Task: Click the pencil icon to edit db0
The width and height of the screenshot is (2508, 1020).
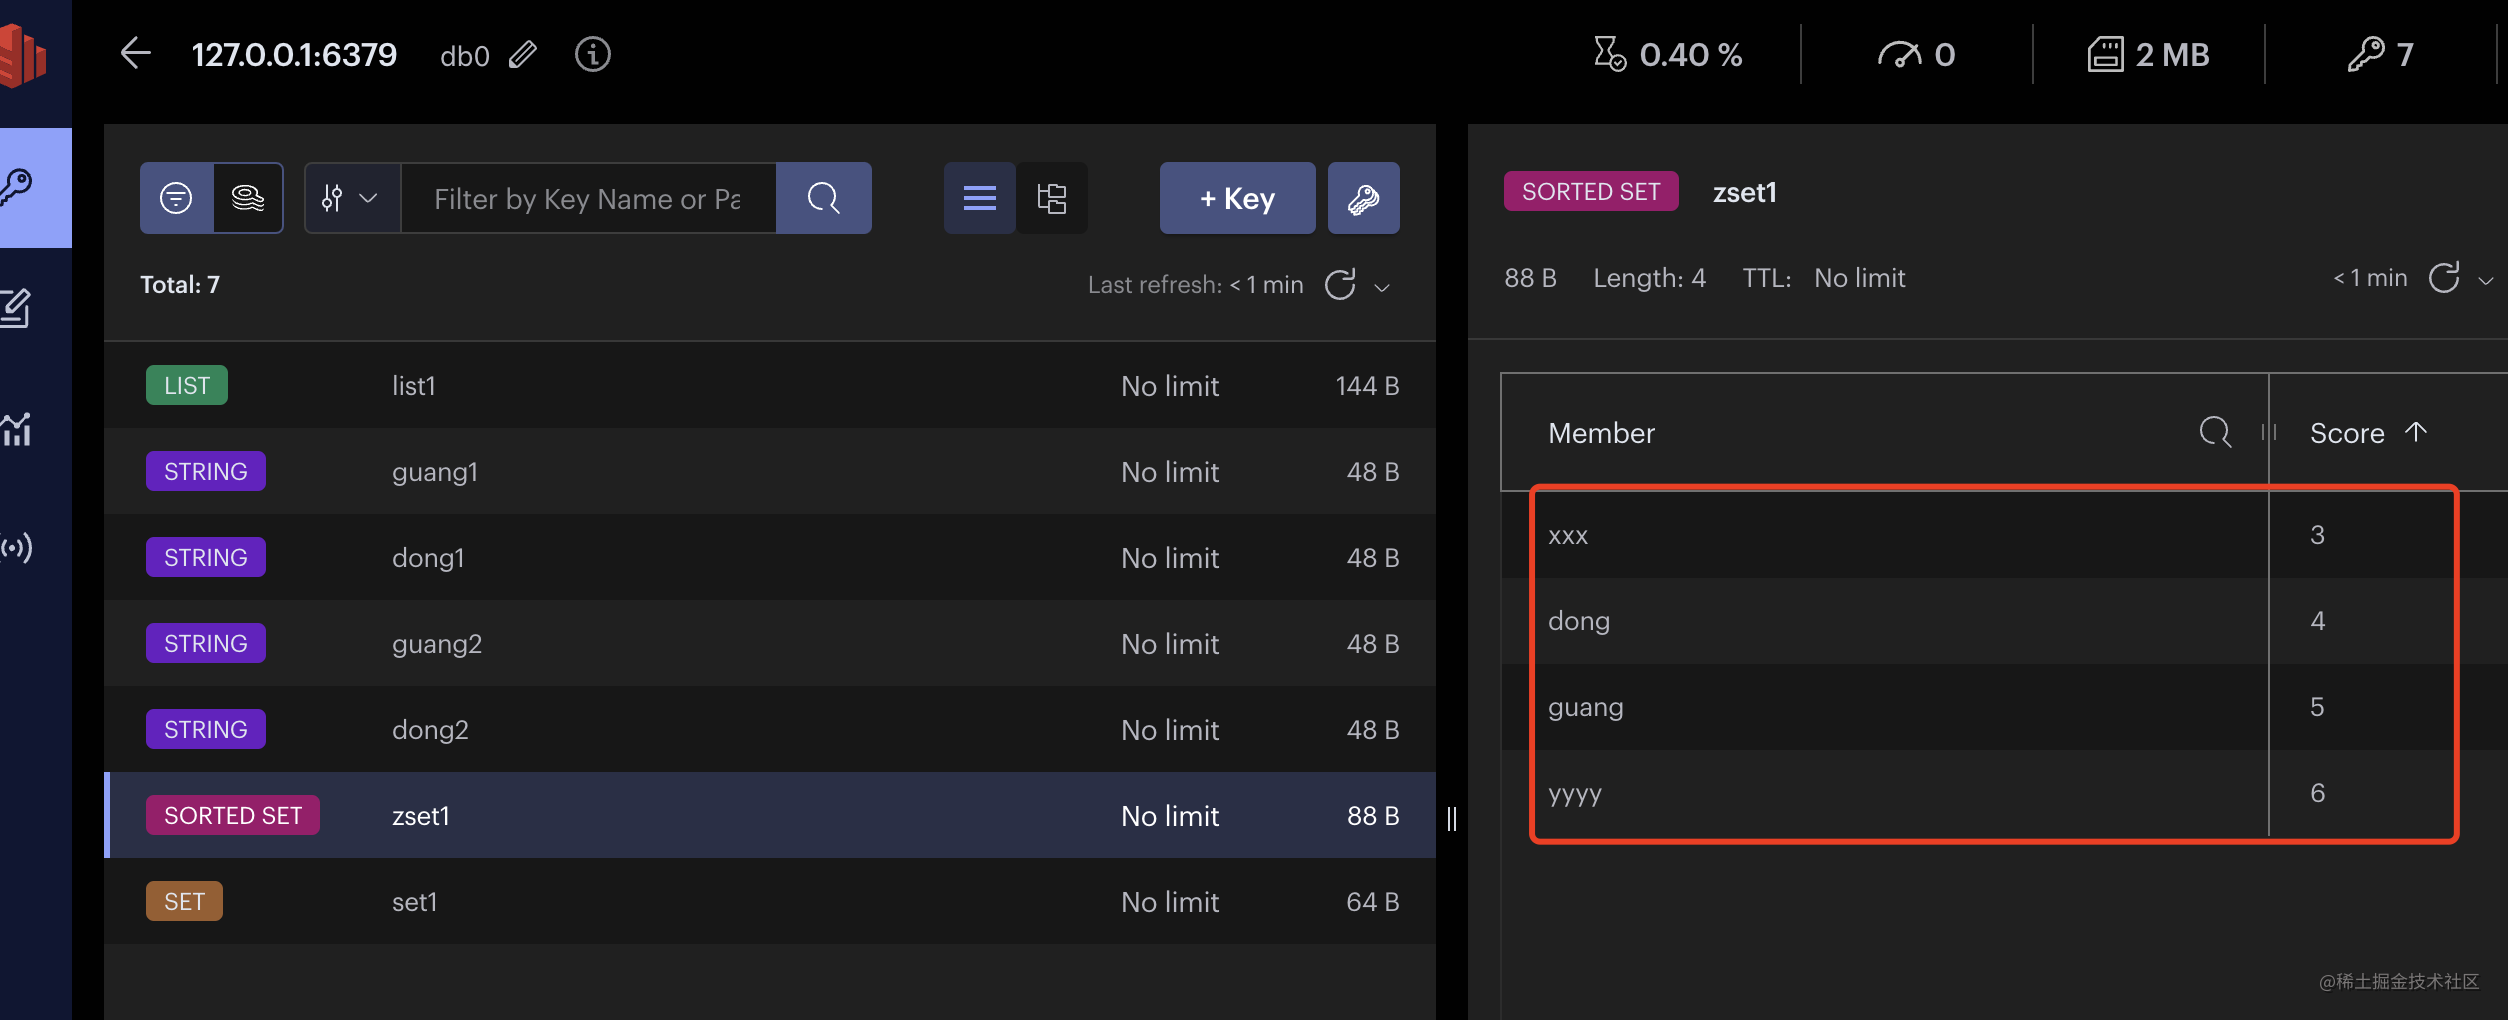Action: pos(522,54)
